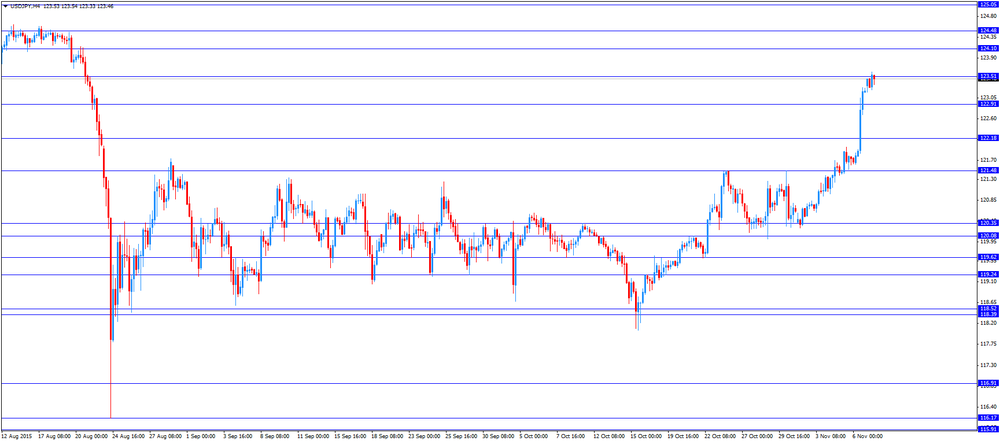
Task: Click the 12 Aug 2015 date label
Action: click(16, 437)
